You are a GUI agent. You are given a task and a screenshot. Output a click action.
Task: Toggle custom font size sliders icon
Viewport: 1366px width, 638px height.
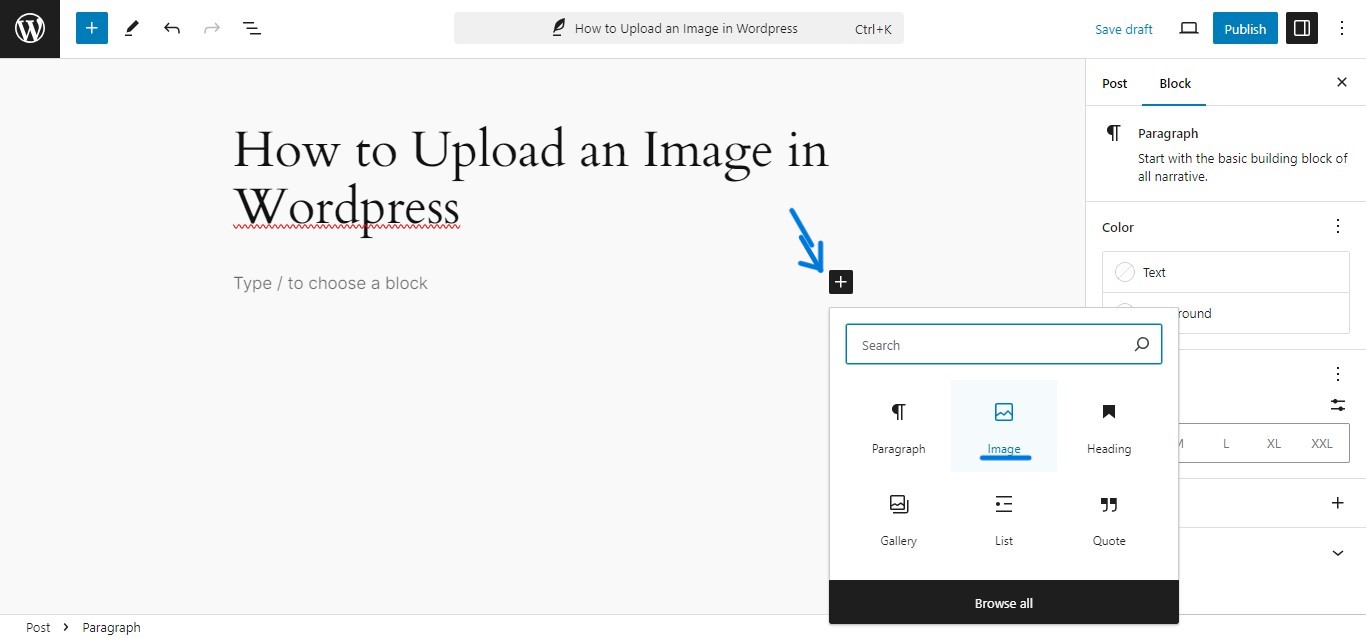1338,405
